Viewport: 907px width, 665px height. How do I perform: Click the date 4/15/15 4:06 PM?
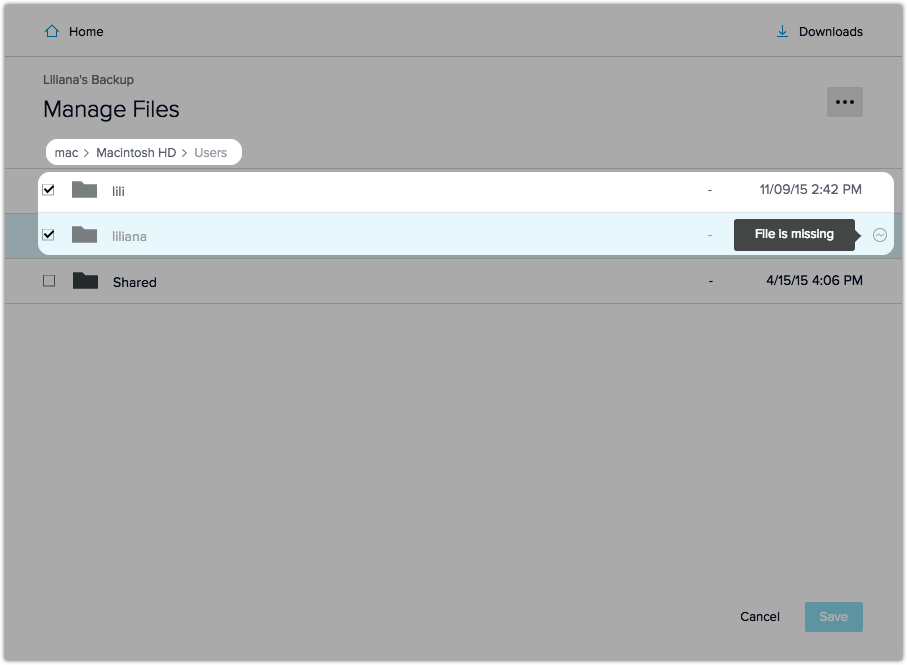814,280
